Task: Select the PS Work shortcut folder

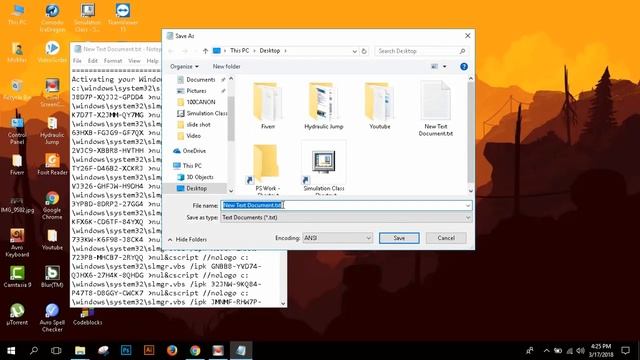Action: (x=267, y=168)
